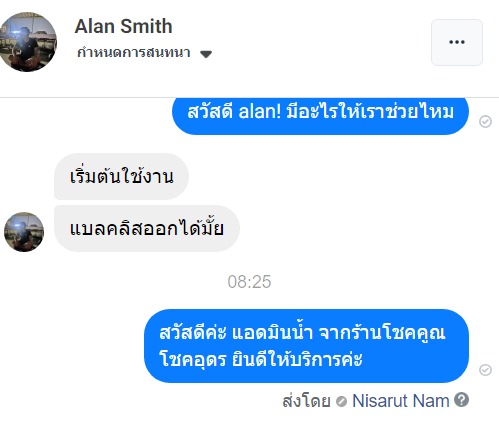Select the blue สวัสดีค่ะ แอดมินน้ำ reply bubble
This screenshot has width=499, height=436.
306,346
